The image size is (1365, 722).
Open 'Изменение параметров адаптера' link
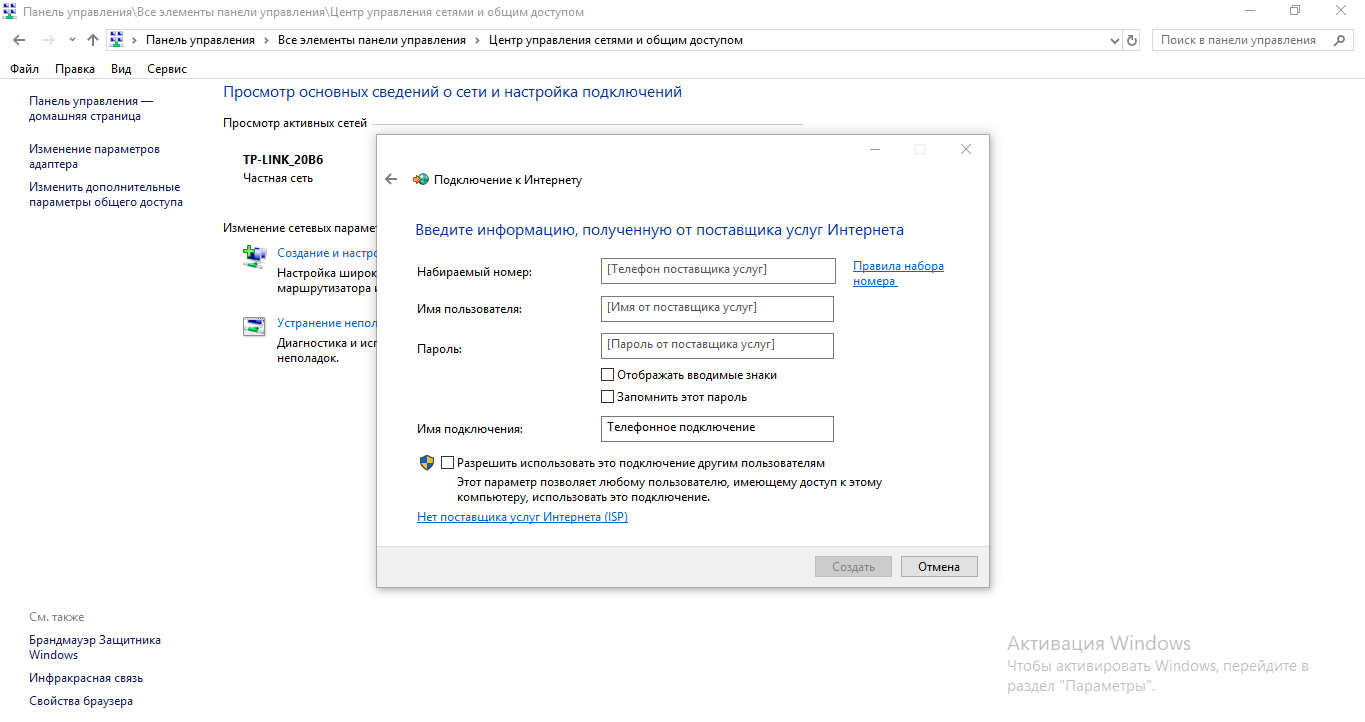click(94, 156)
